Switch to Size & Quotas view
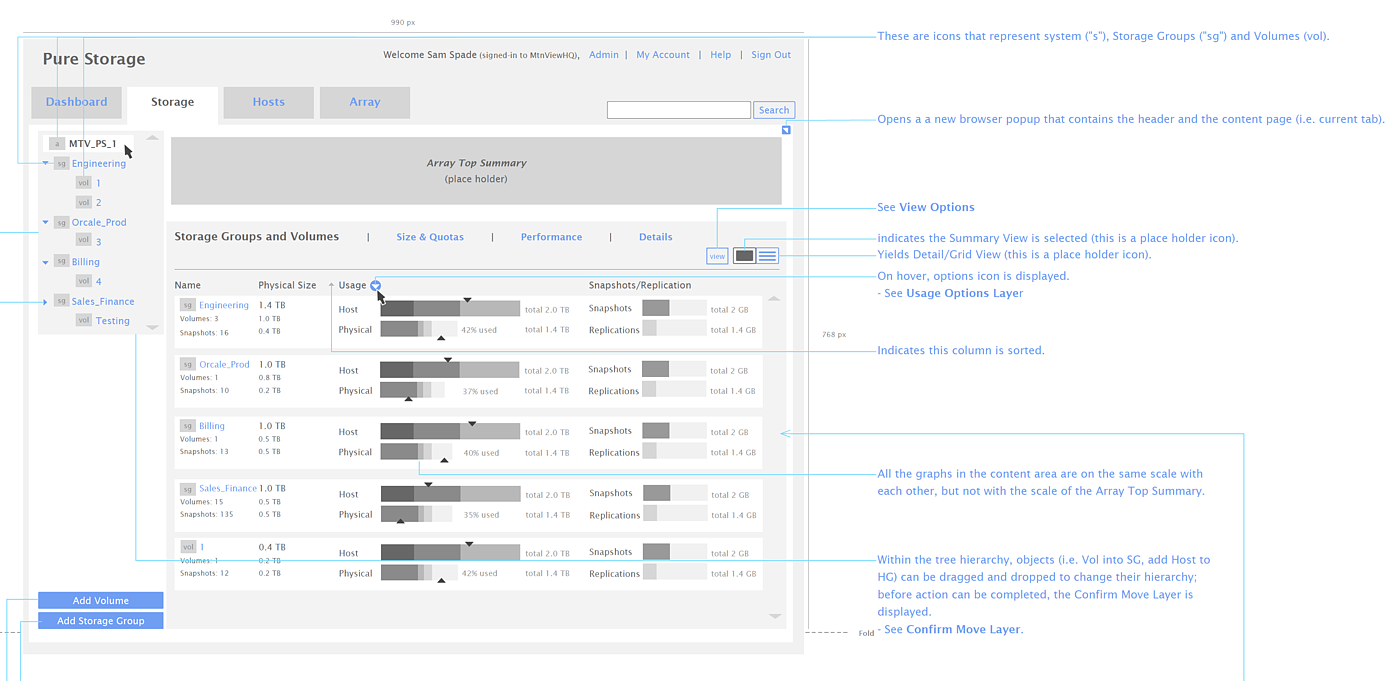Screen dimensions: 1400x681 click(x=430, y=237)
